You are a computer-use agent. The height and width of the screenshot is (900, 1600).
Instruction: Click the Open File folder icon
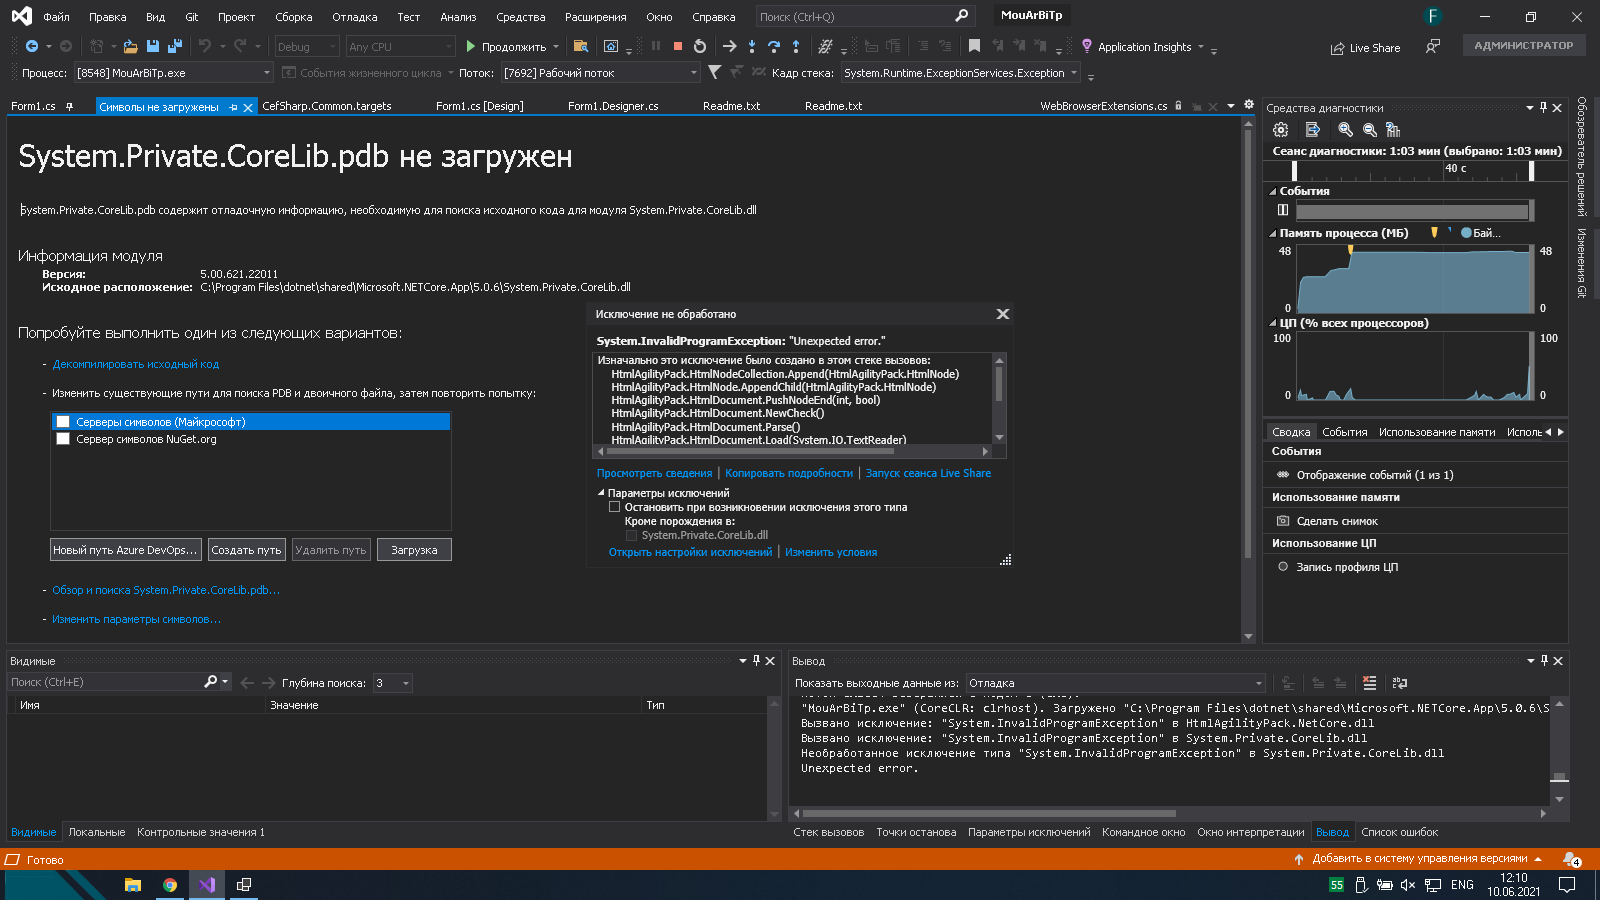130,46
